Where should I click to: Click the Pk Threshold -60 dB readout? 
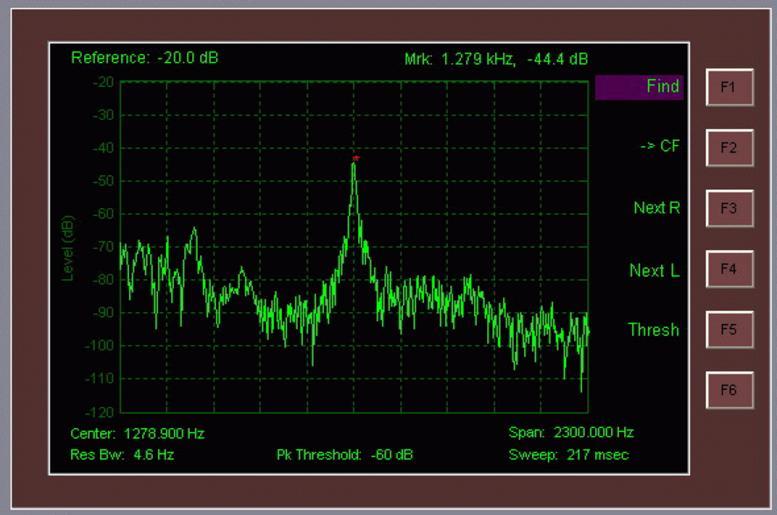(344, 454)
